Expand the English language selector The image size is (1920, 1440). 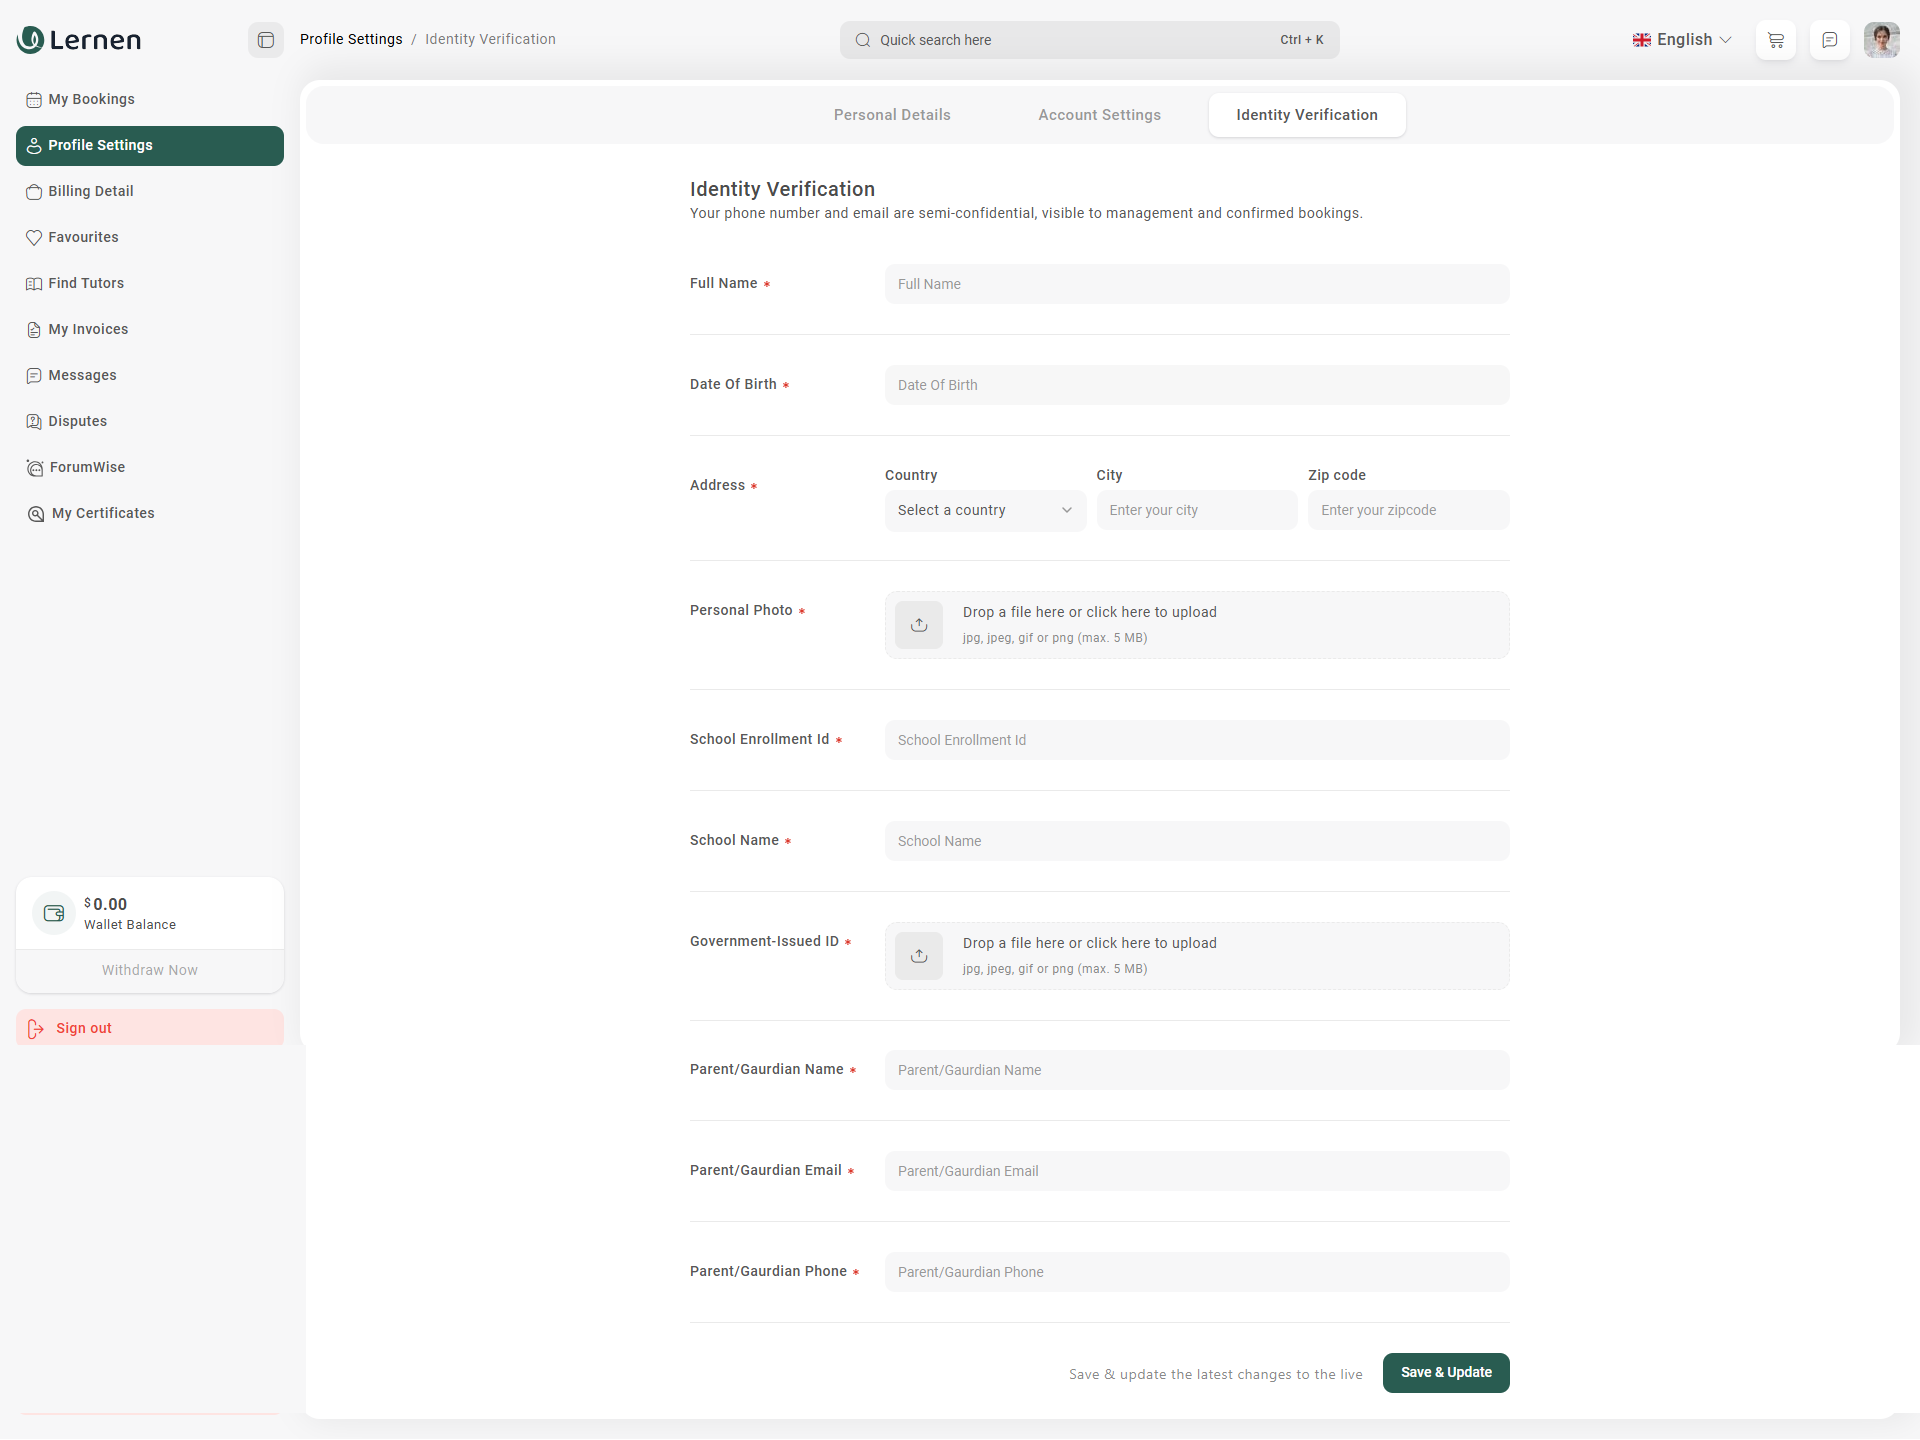pyautogui.click(x=1682, y=40)
